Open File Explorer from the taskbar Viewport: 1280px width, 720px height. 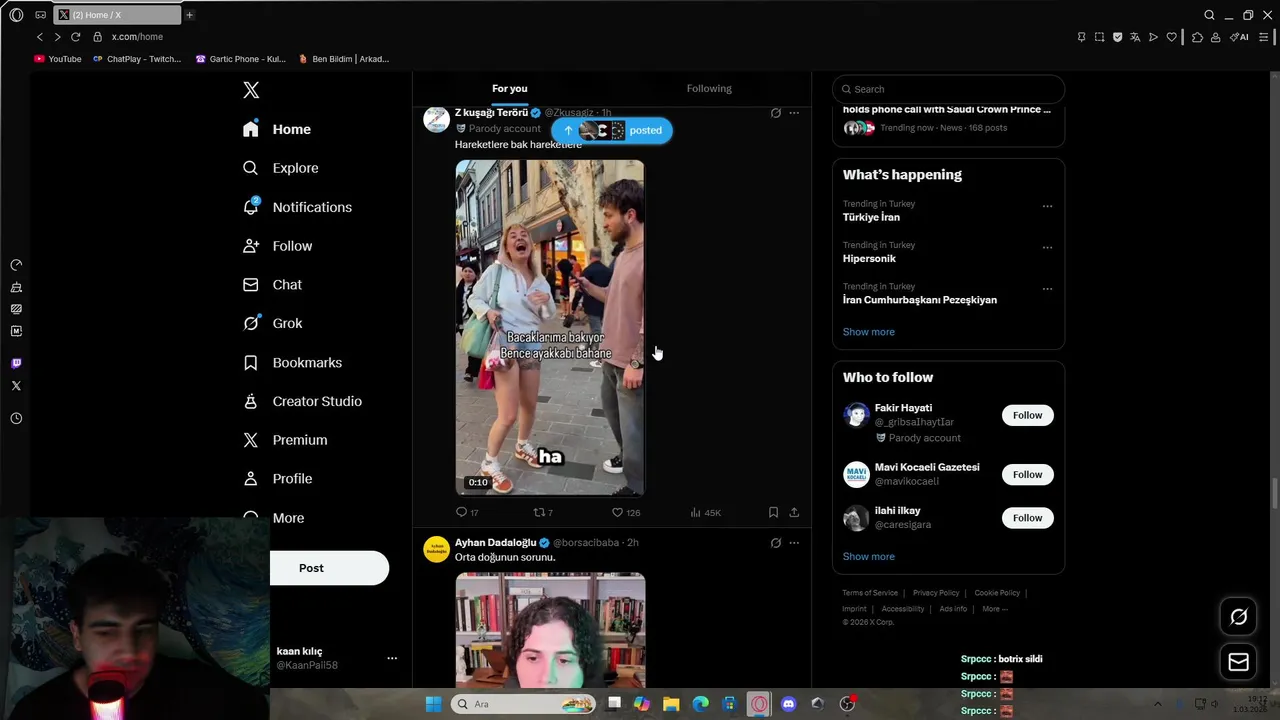pos(671,704)
